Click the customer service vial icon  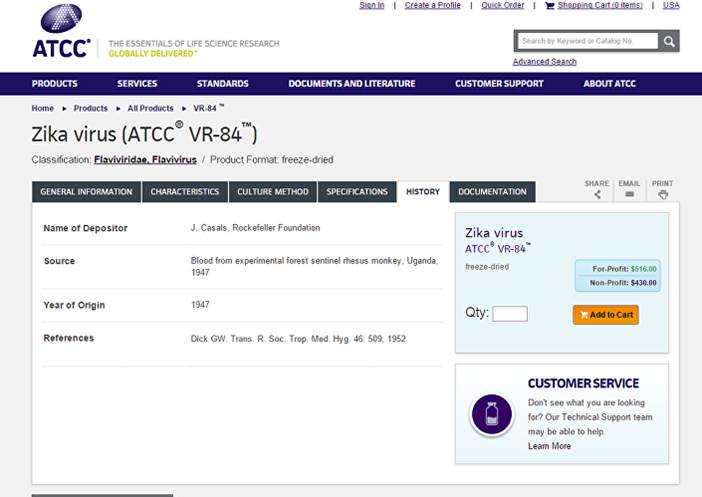point(490,413)
